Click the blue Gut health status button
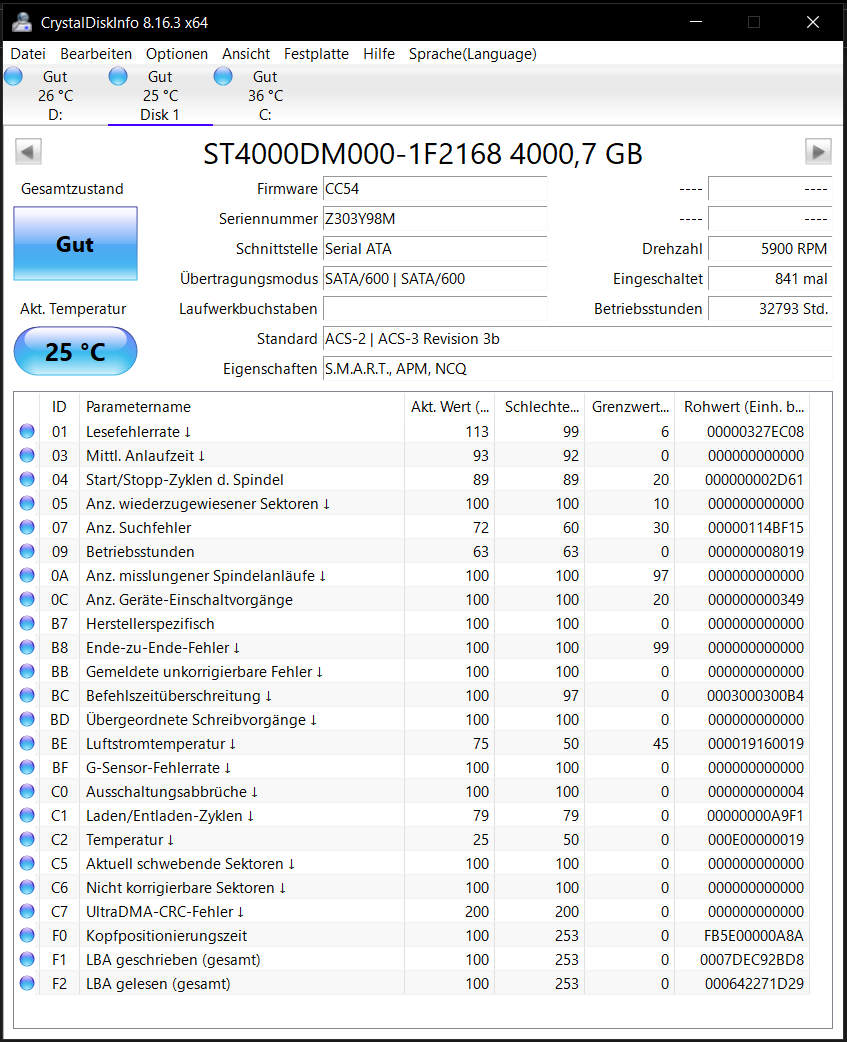This screenshot has width=847, height=1042. point(75,244)
